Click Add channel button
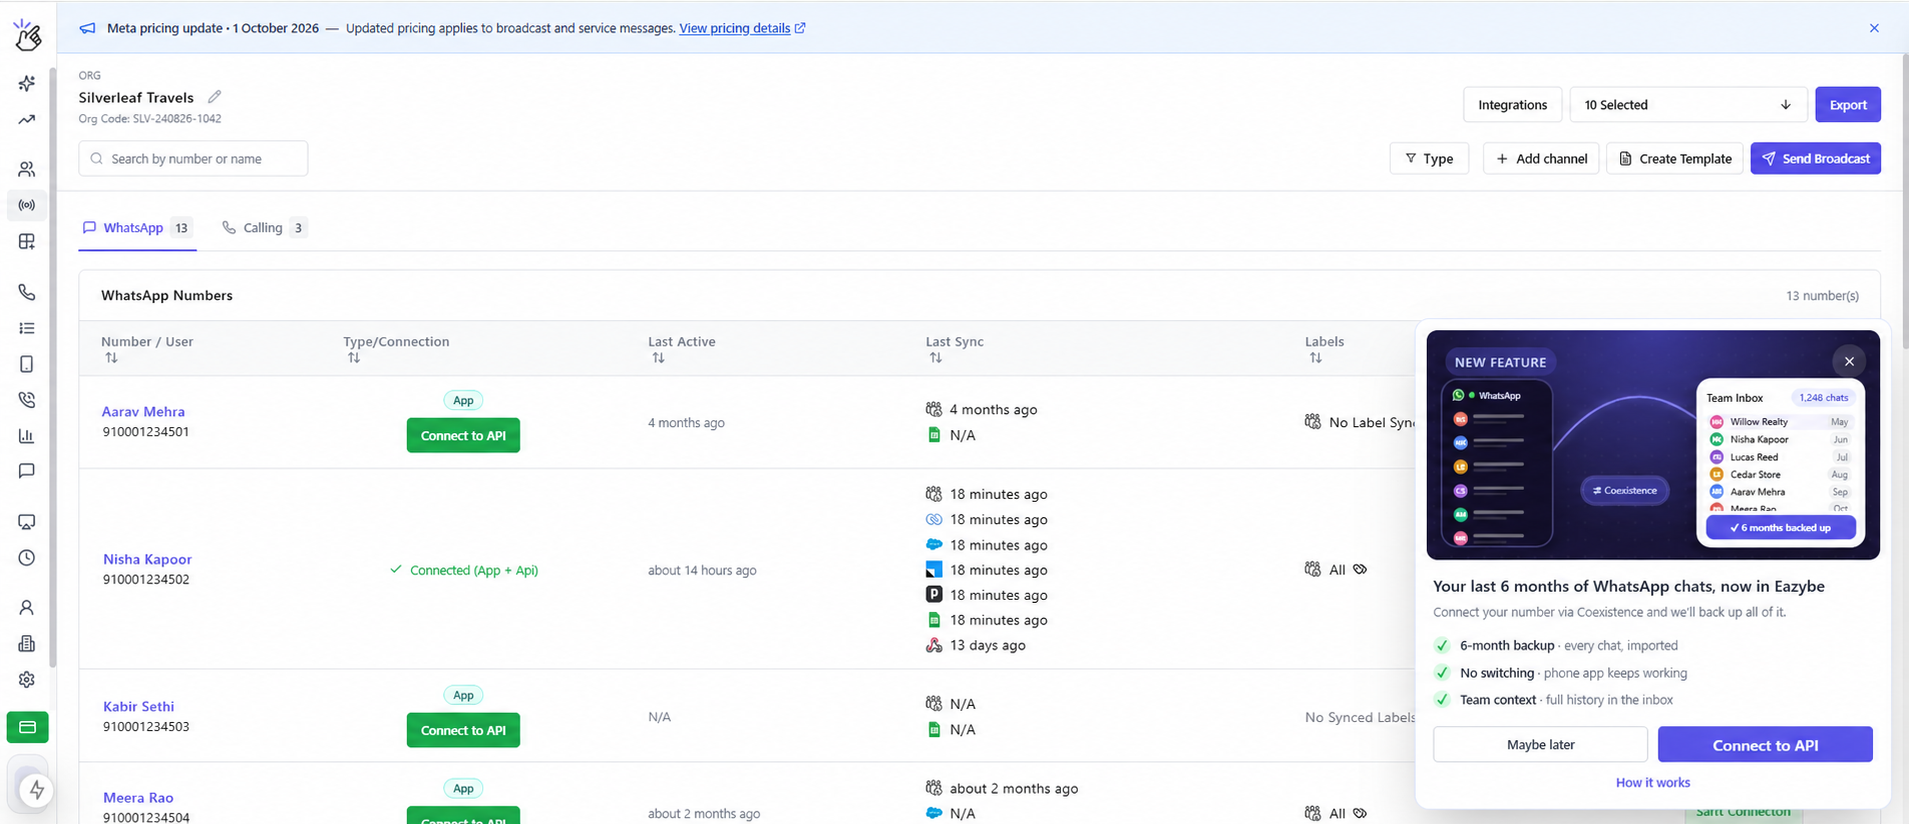 pos(1541,159)
